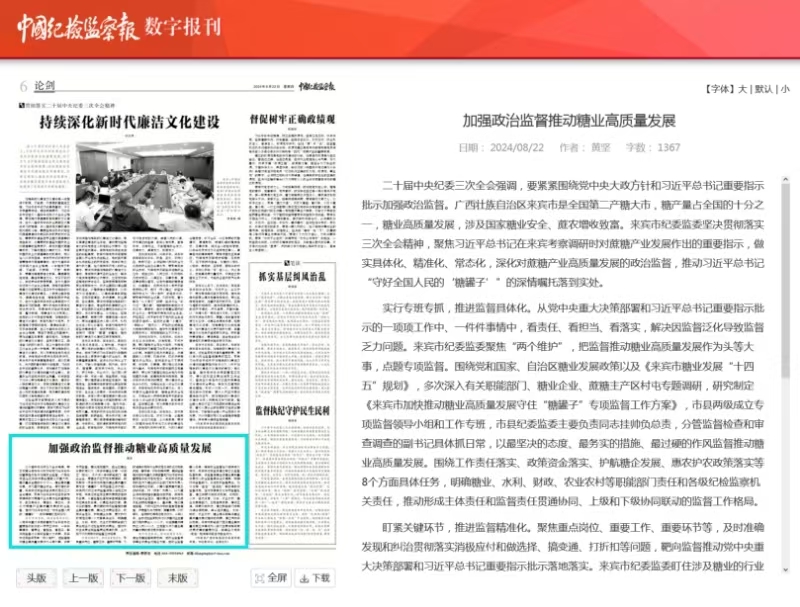Select highlighted article 加强政治监督推动糖业高质量发展 on page
The image size is (800, 607).
tap(129, 491)
